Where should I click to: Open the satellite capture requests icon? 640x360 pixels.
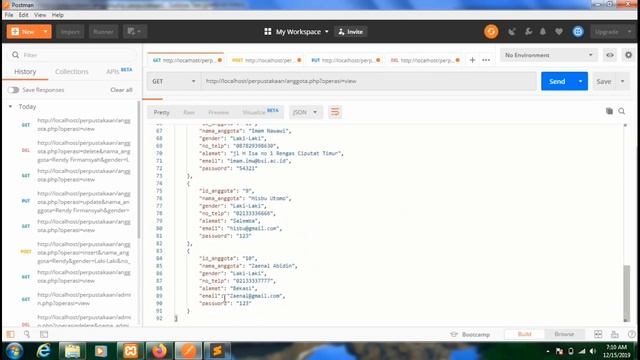511,31
